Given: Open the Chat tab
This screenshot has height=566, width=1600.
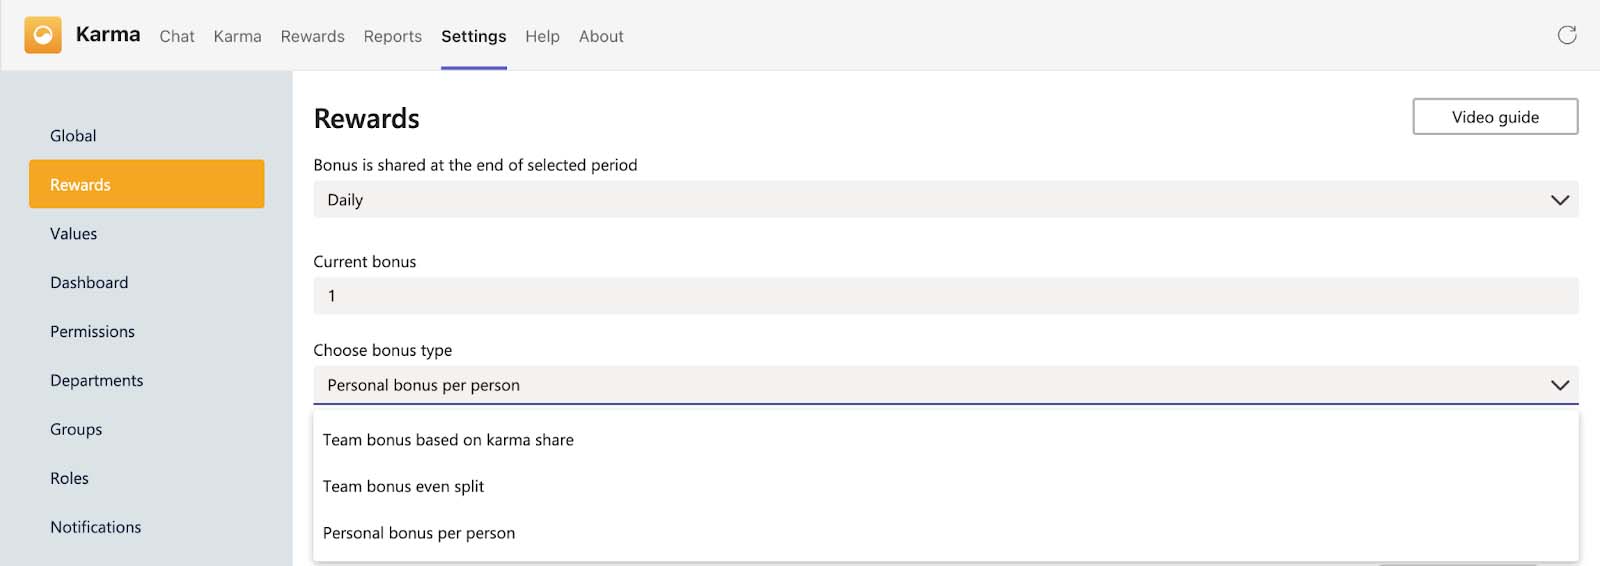Looking at the screenshot, I should (177, 36).
